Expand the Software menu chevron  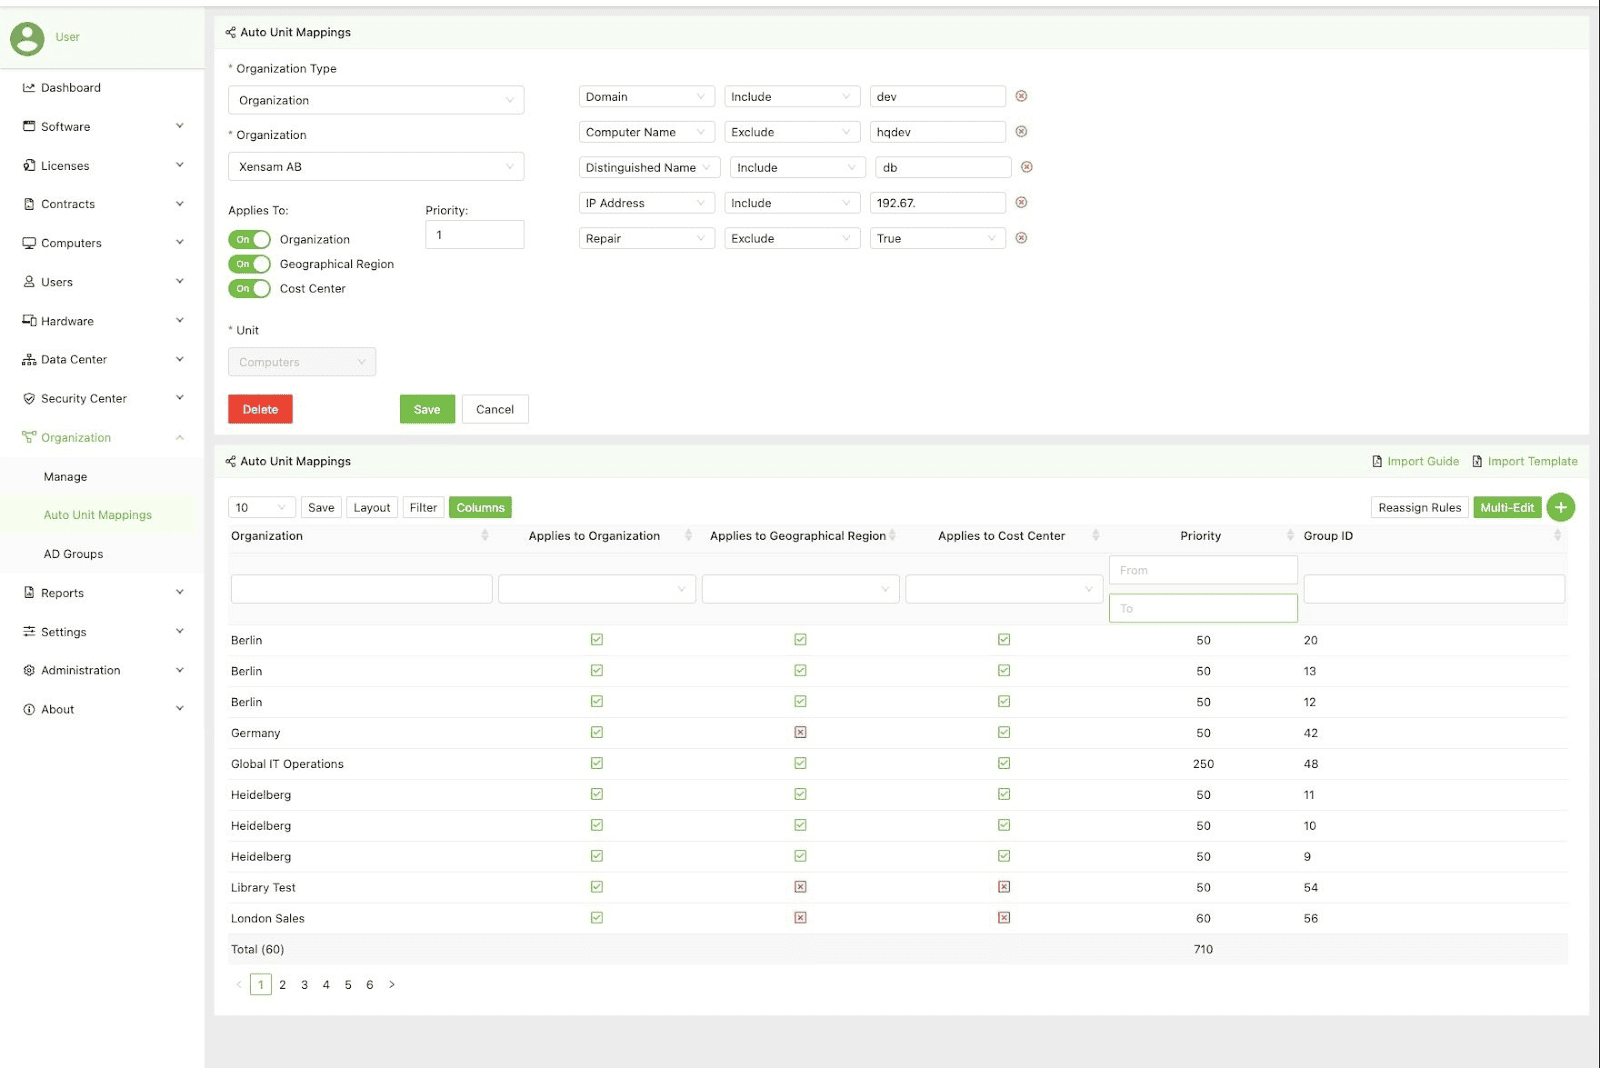coord(180,126)
